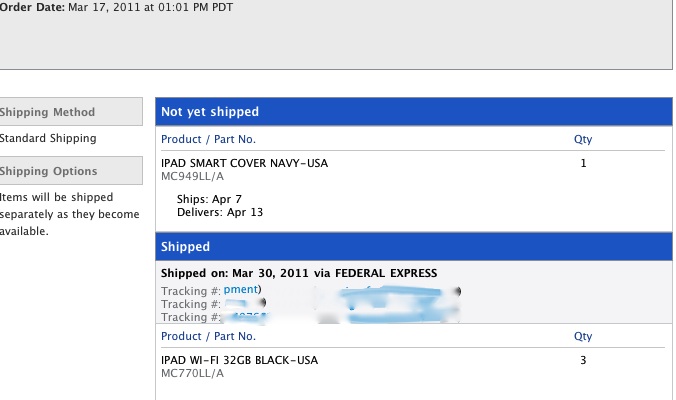Click part number MC949LL/A
Viewport: 676px width, 400px height.
point(192,177)
